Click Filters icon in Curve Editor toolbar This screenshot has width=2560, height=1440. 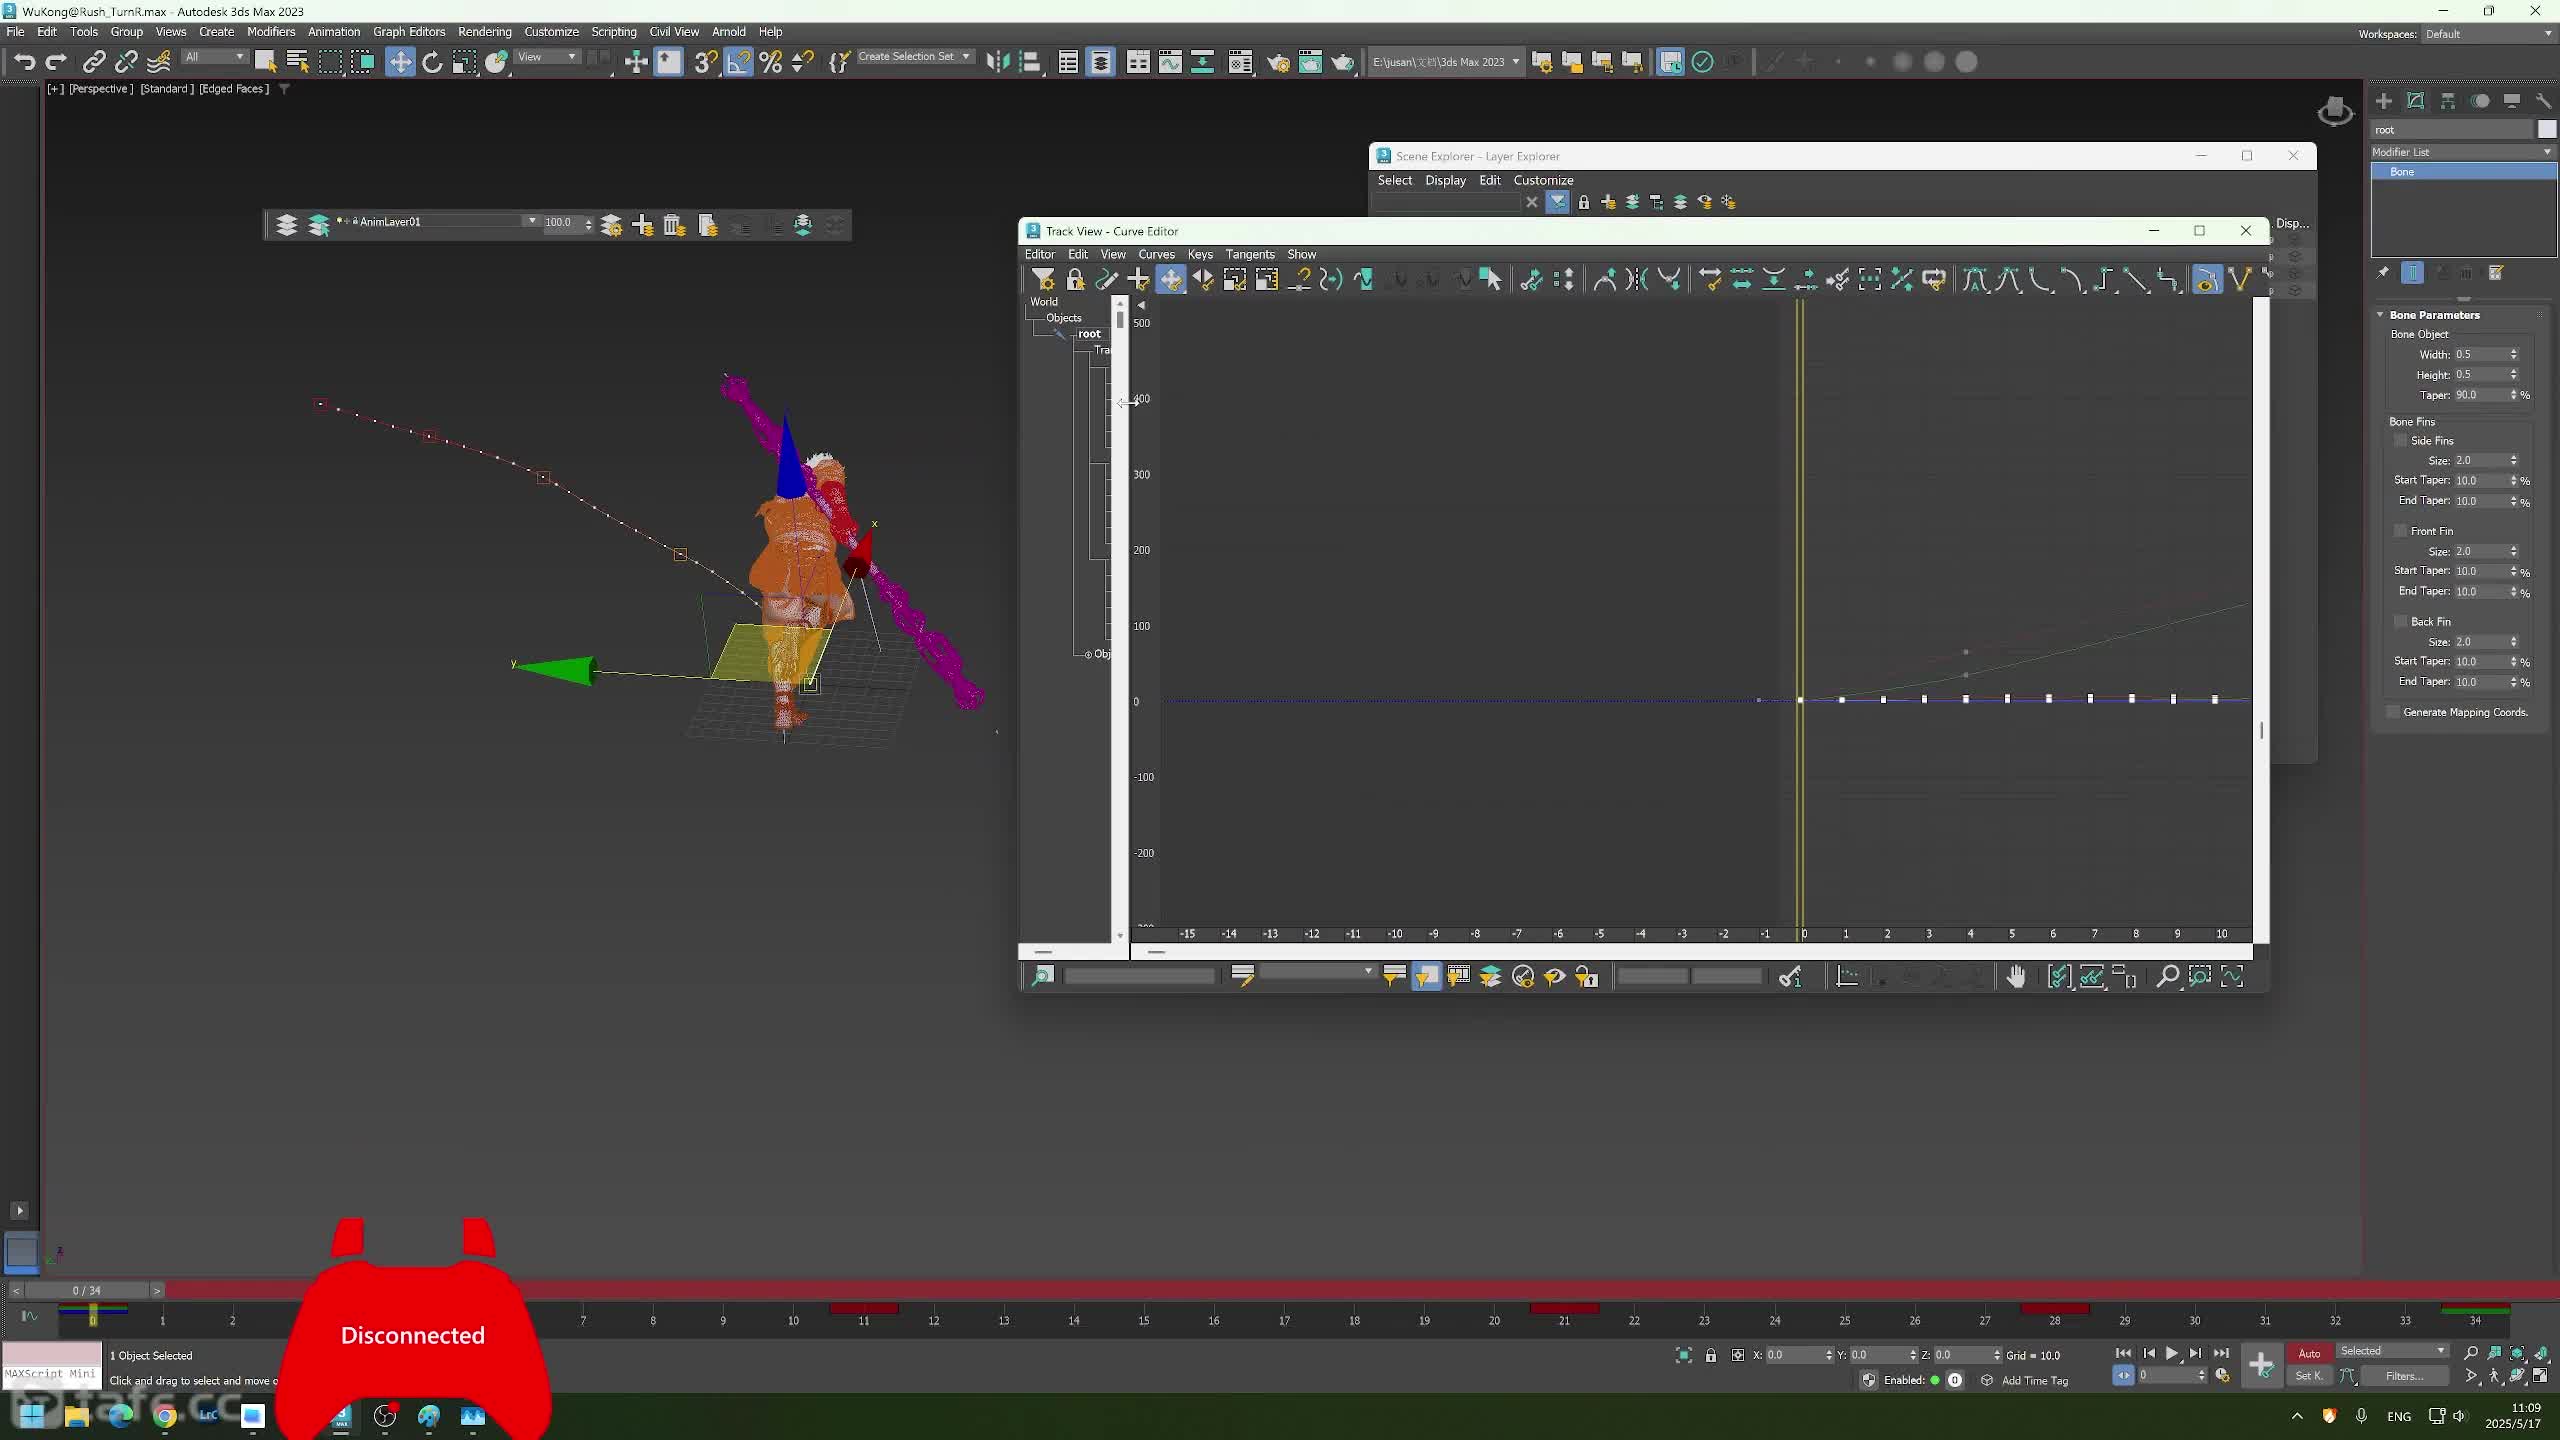pos(1043,280)
